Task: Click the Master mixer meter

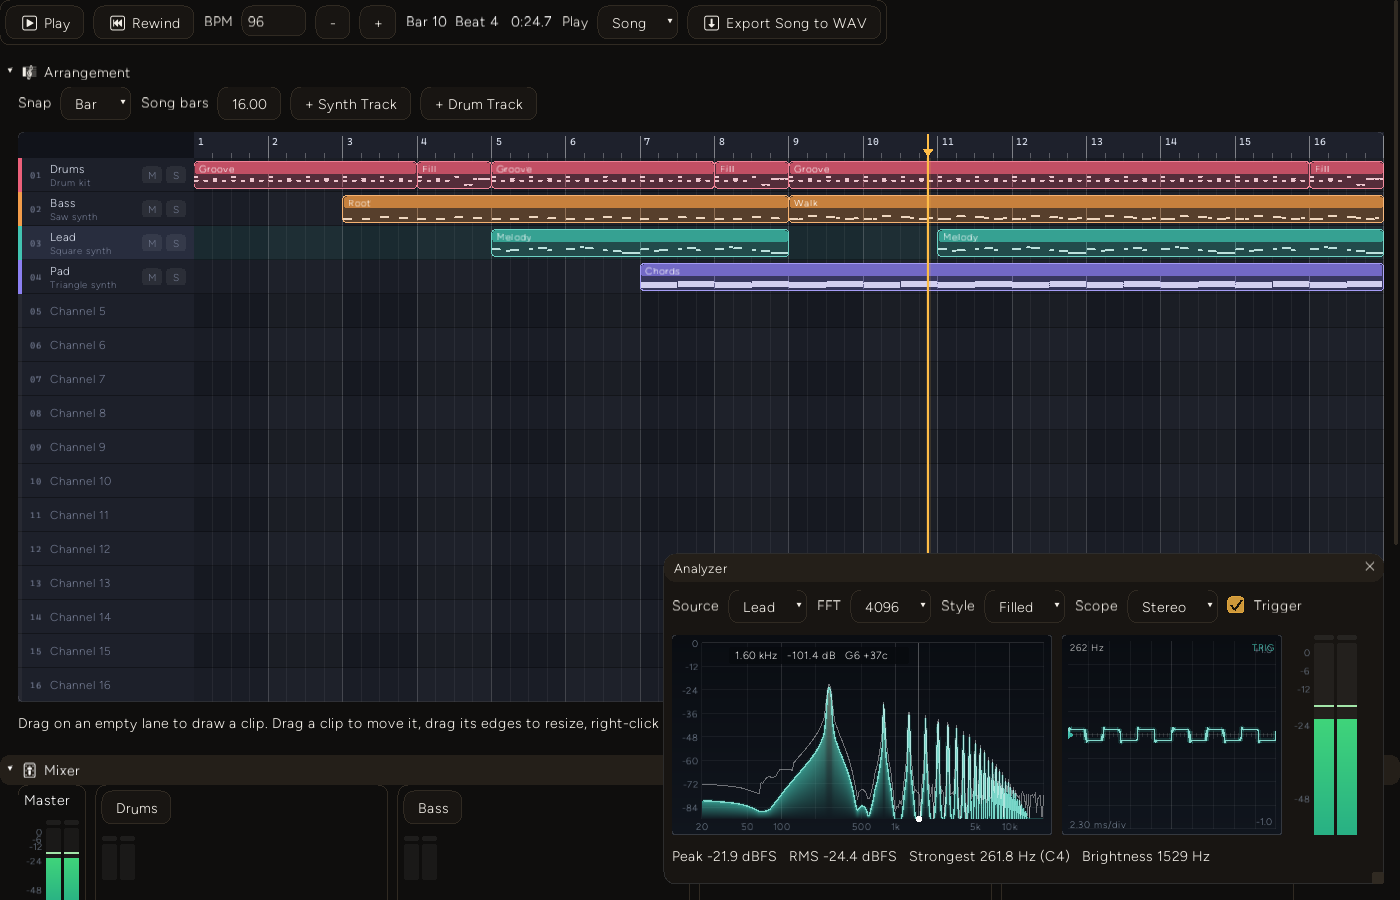Action: (62, 860)
